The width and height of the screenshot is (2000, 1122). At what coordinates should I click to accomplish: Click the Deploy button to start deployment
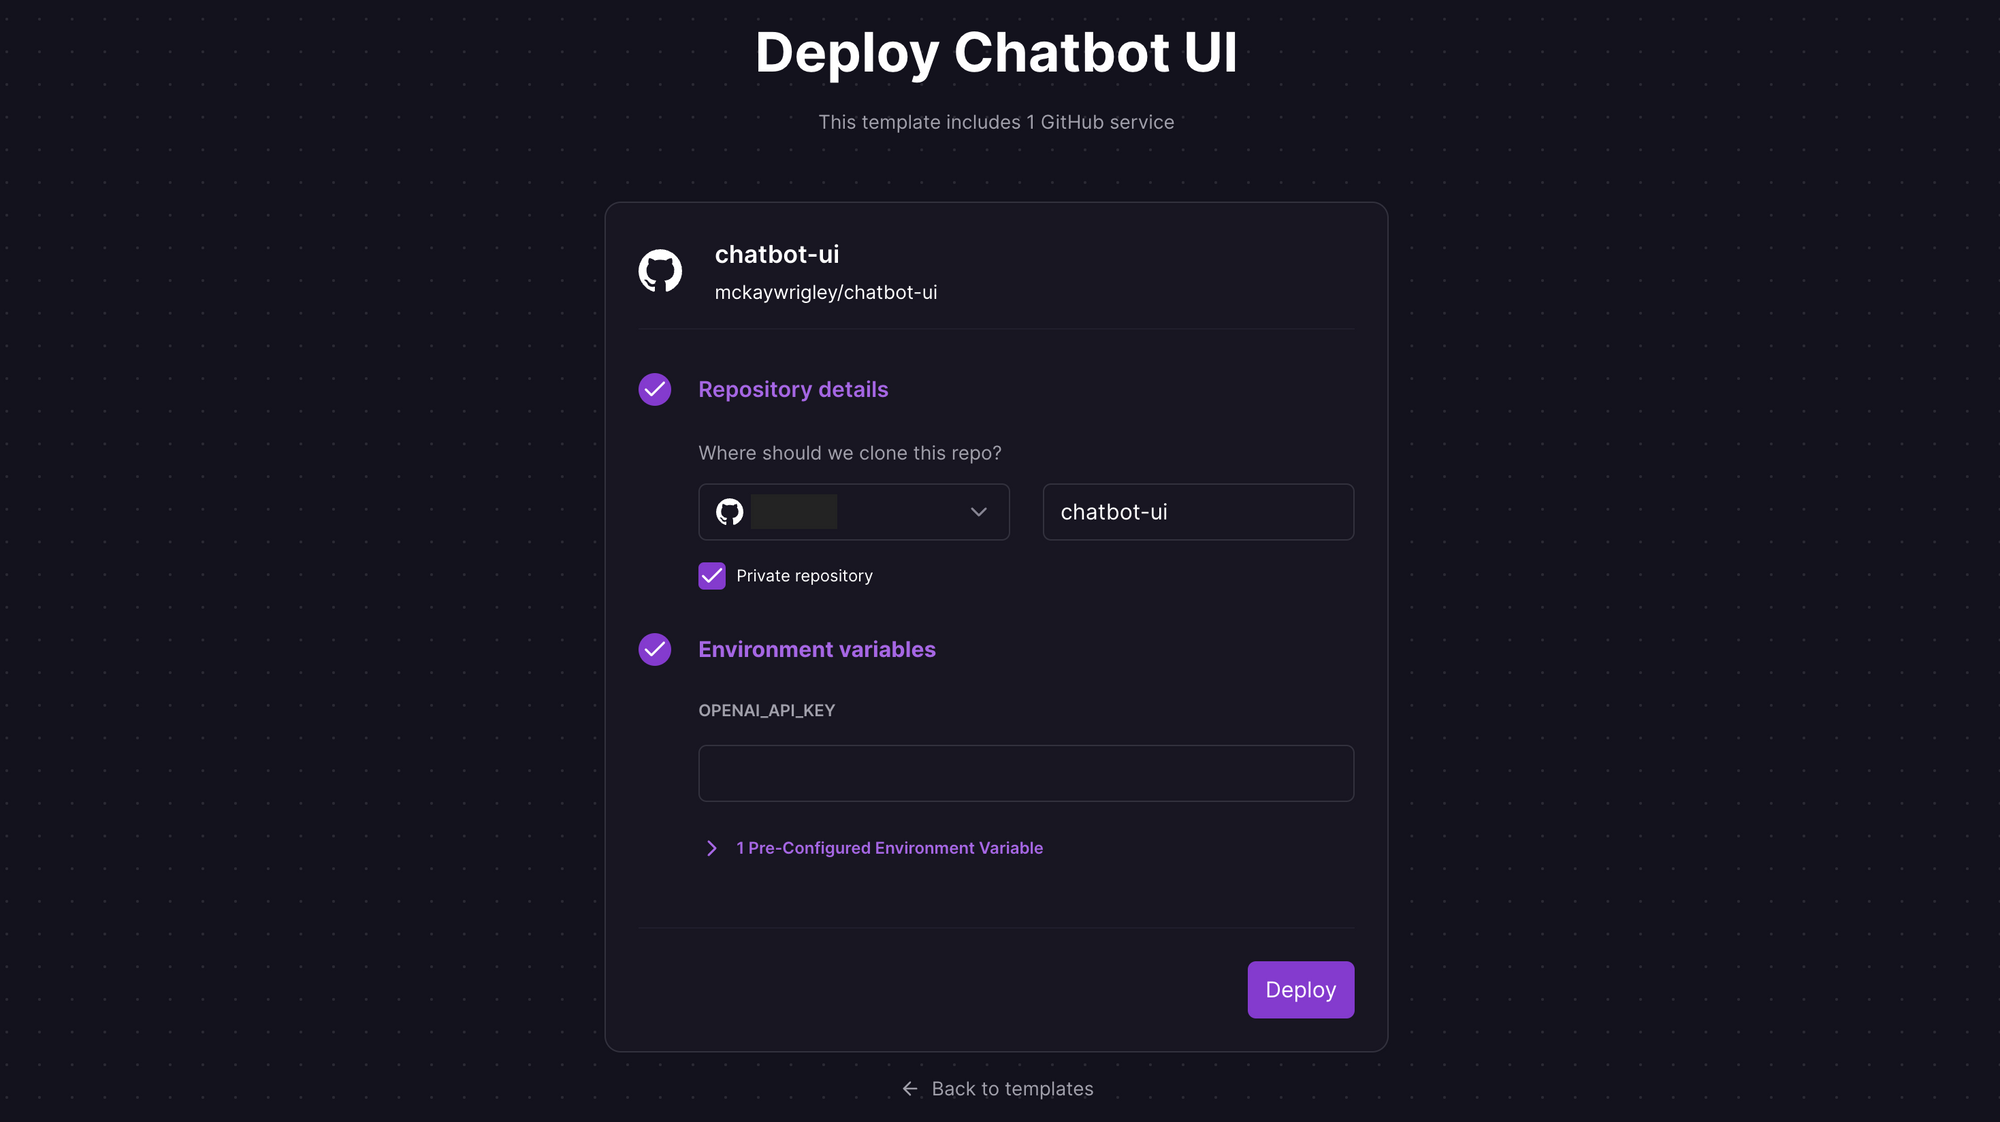tap(1299, 989)
